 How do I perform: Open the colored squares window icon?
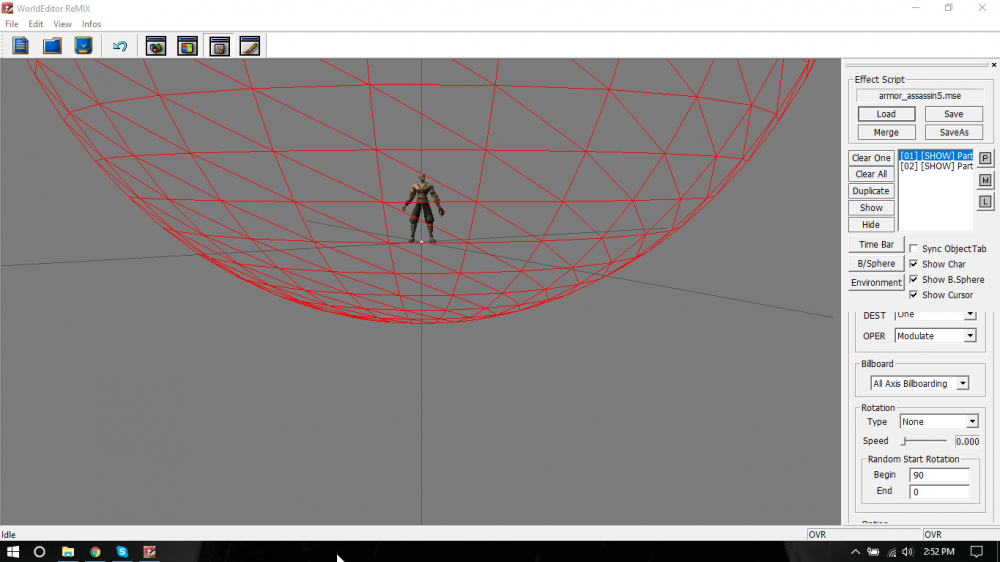pyautogui.click(x=187, y=46)
